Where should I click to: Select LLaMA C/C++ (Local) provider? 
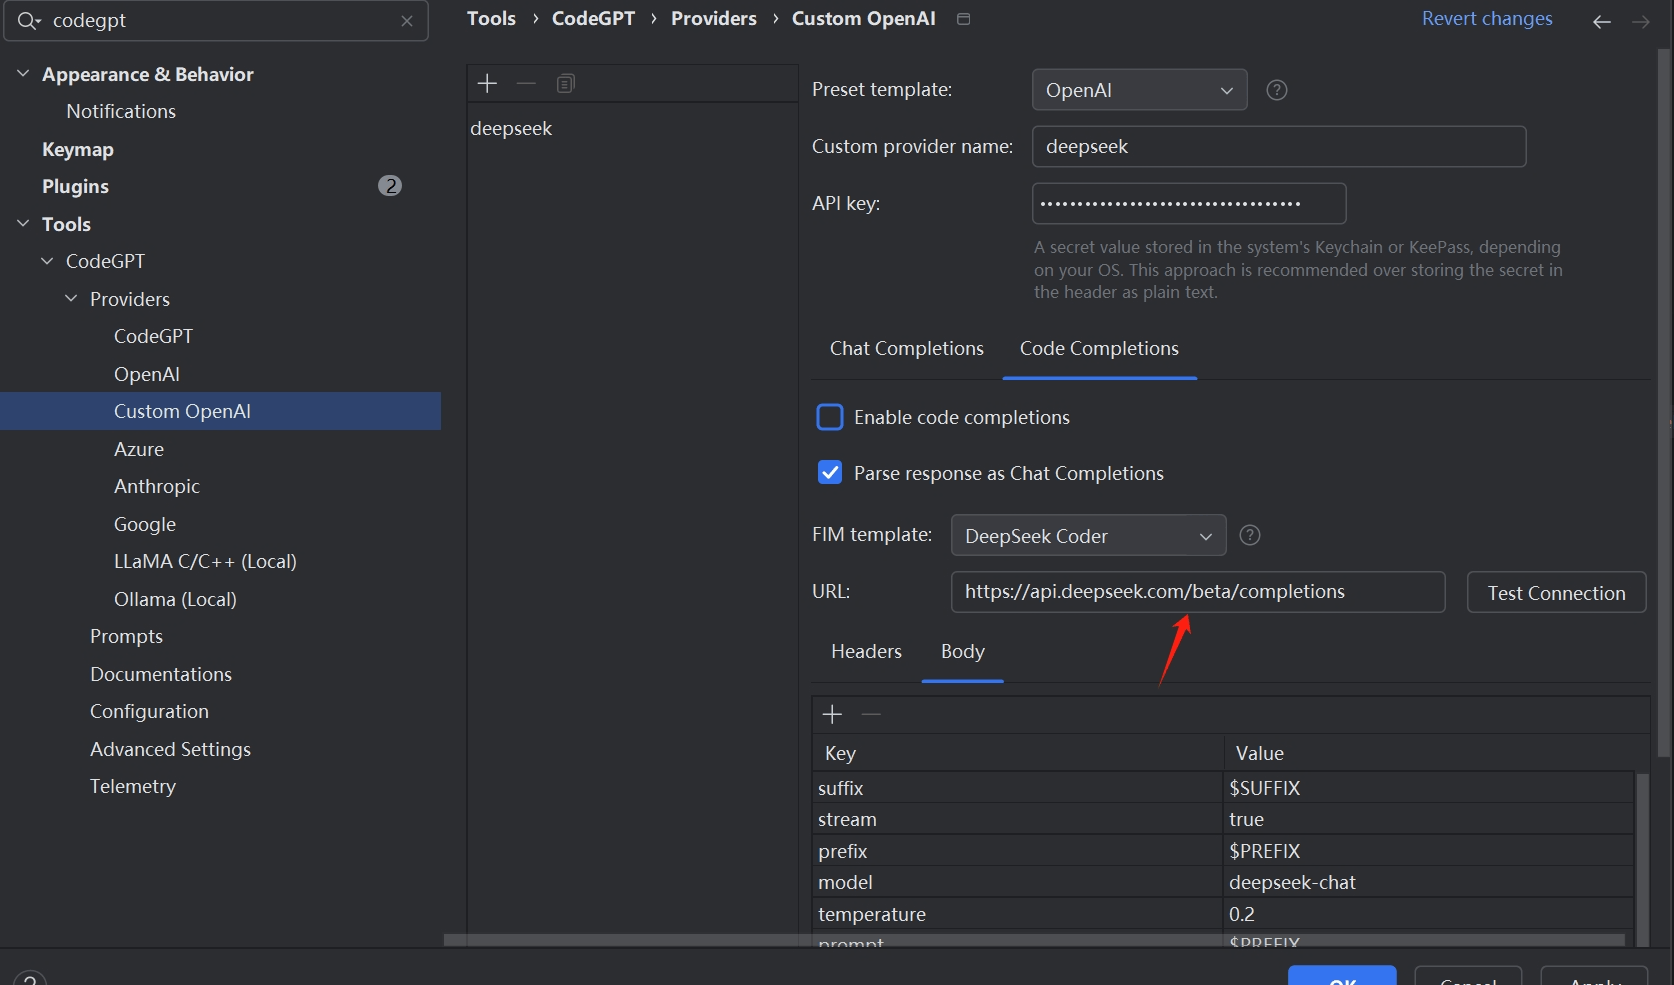[x=205, y=561]
